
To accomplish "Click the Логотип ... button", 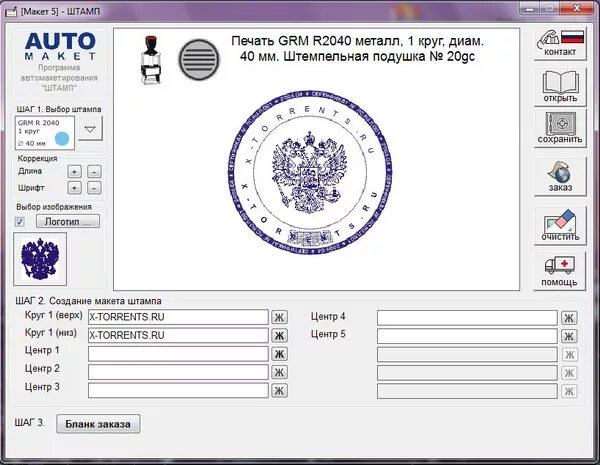I will tap(68, 222).
